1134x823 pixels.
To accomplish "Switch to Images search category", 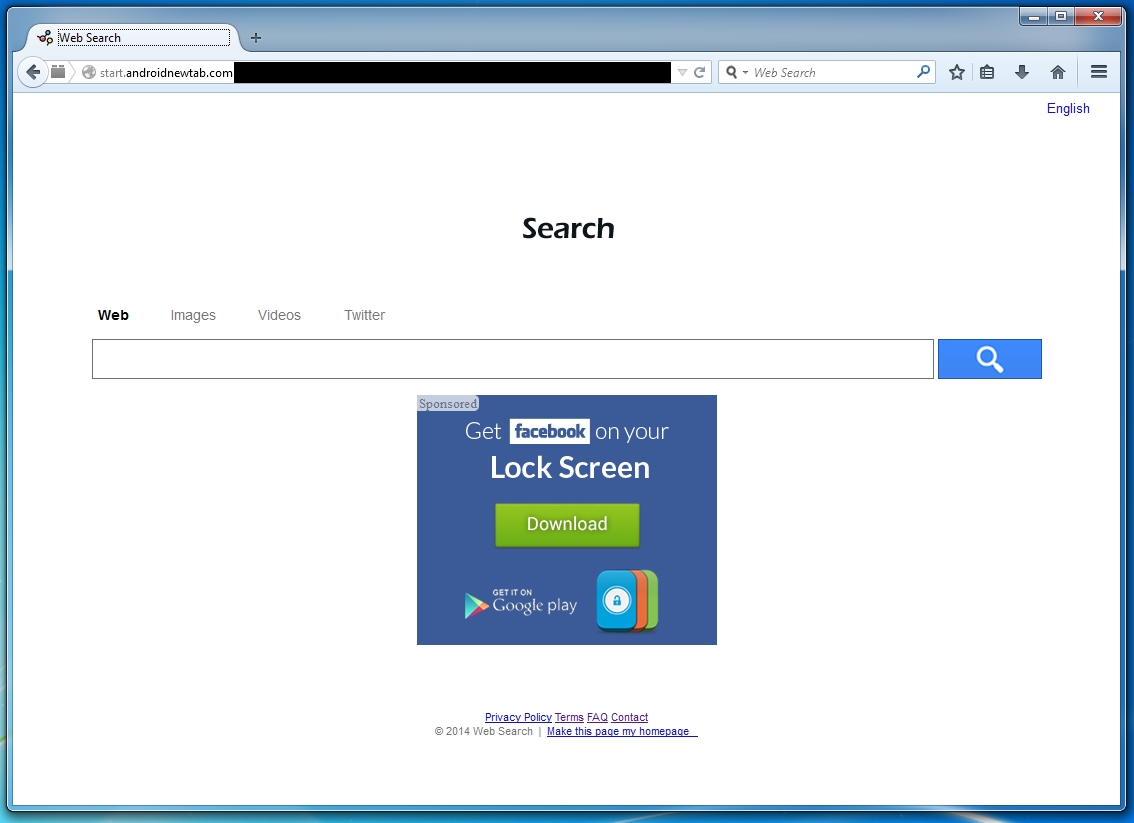I will 193,315.
